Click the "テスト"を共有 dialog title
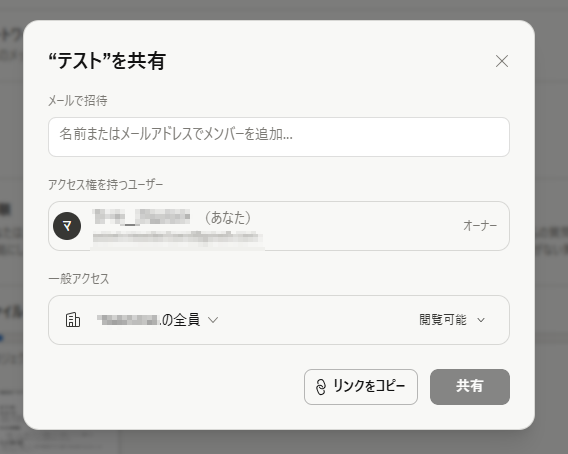This screenshot has height=454, width=568. click(x=107, y=61)
